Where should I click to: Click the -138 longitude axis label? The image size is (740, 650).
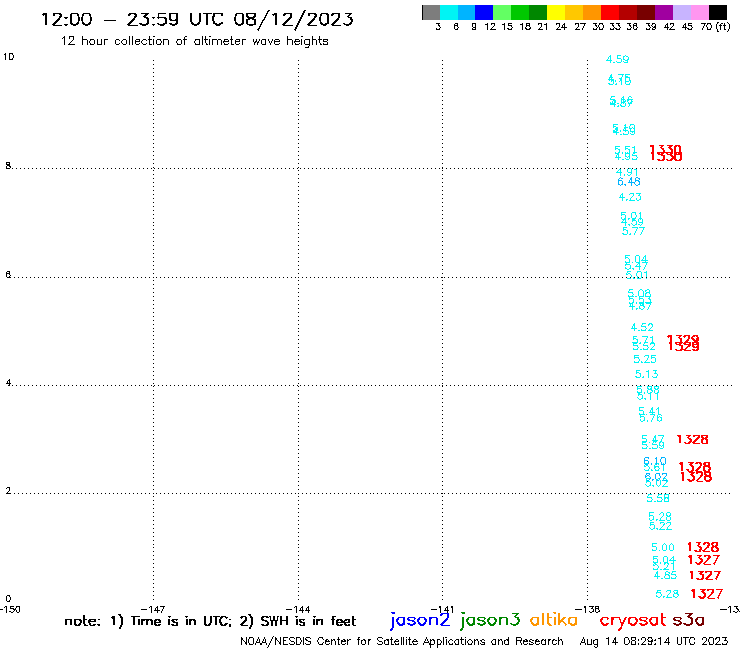[587, 609]
